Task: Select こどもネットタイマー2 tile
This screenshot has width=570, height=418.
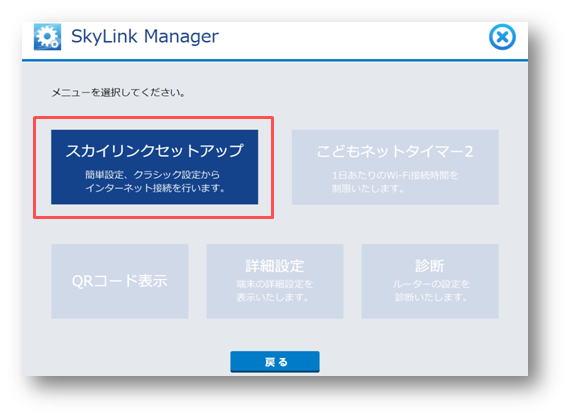Action: [395, 167]
